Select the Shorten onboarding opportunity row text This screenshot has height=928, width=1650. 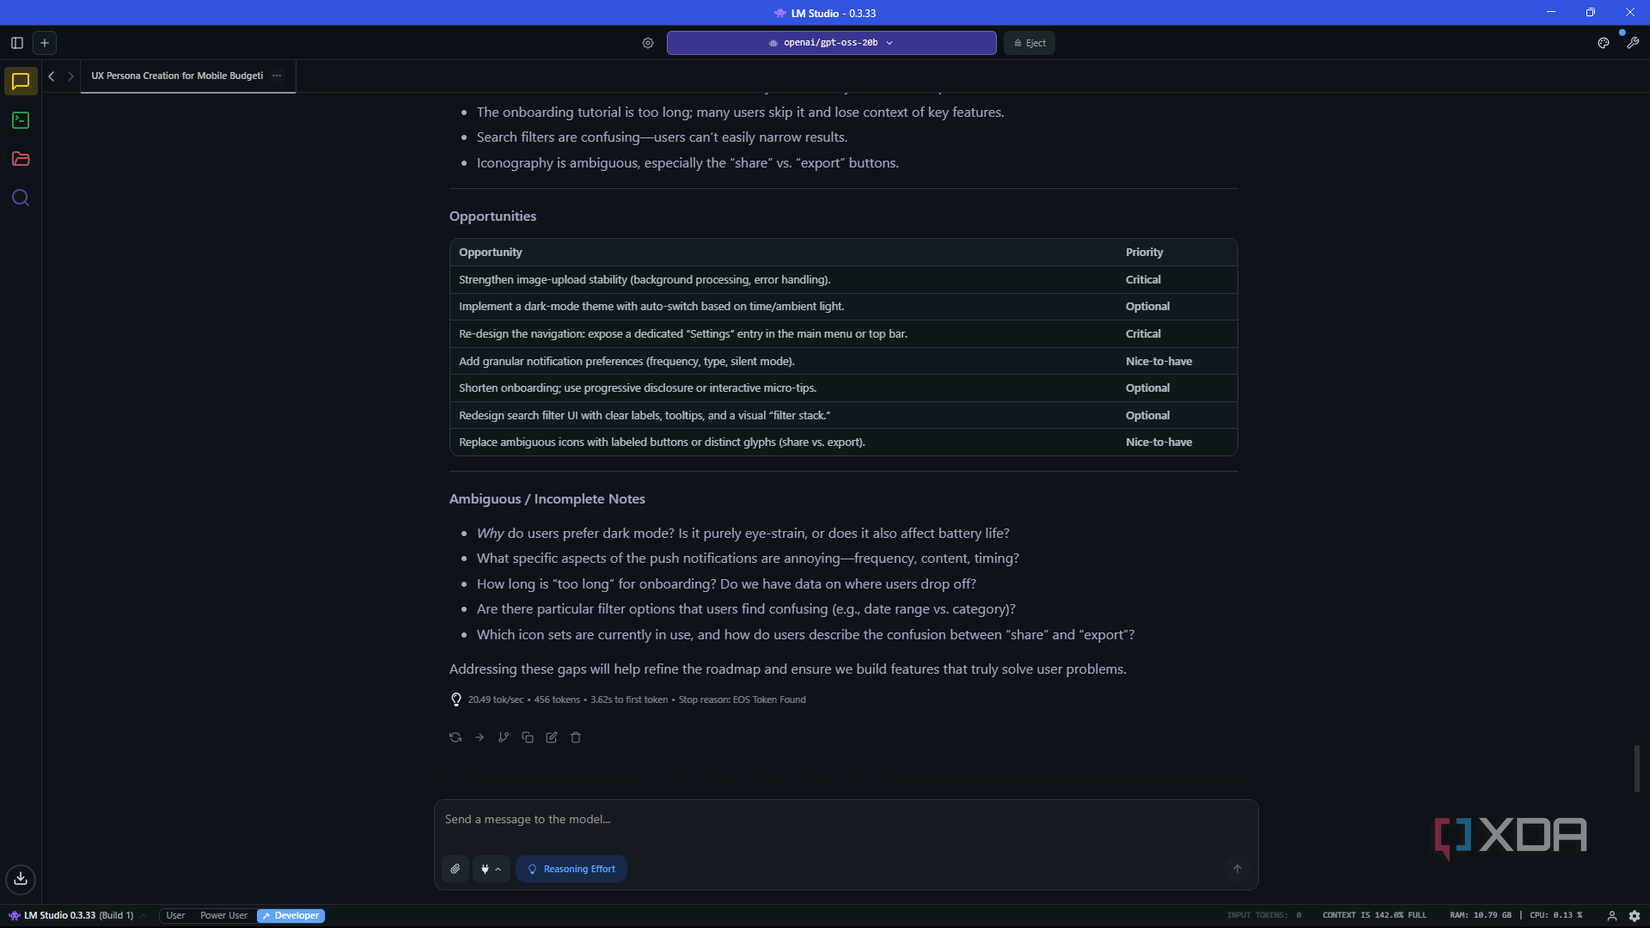(638, 388)
